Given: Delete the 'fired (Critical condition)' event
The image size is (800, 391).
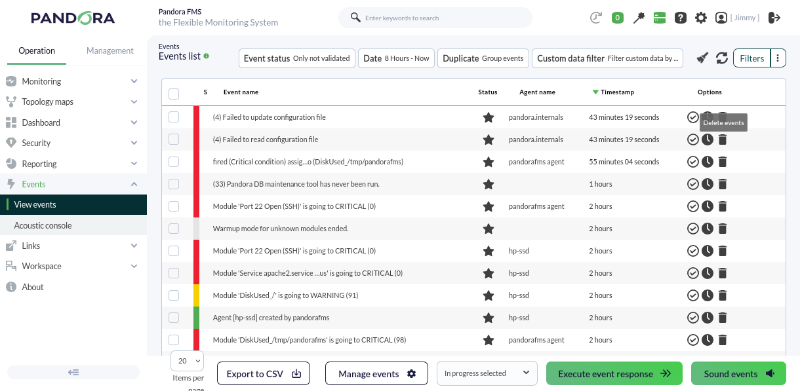Looking at the screenshot, I should pos(722,162).
